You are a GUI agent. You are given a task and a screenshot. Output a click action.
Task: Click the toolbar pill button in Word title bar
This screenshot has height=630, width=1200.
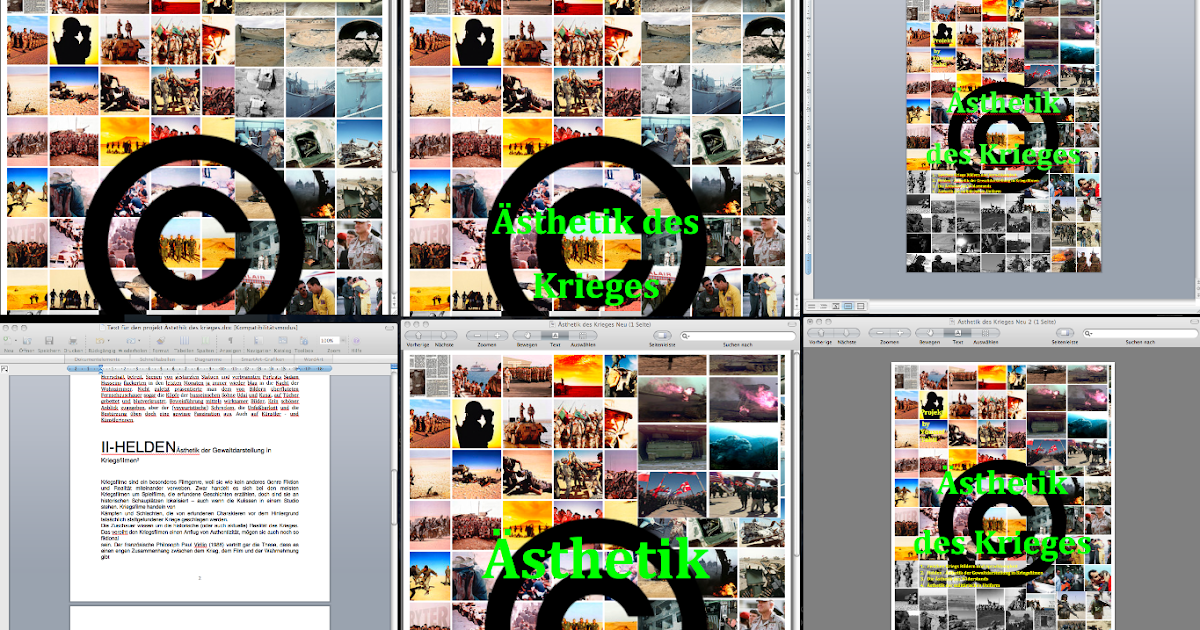tap(391, 327)
